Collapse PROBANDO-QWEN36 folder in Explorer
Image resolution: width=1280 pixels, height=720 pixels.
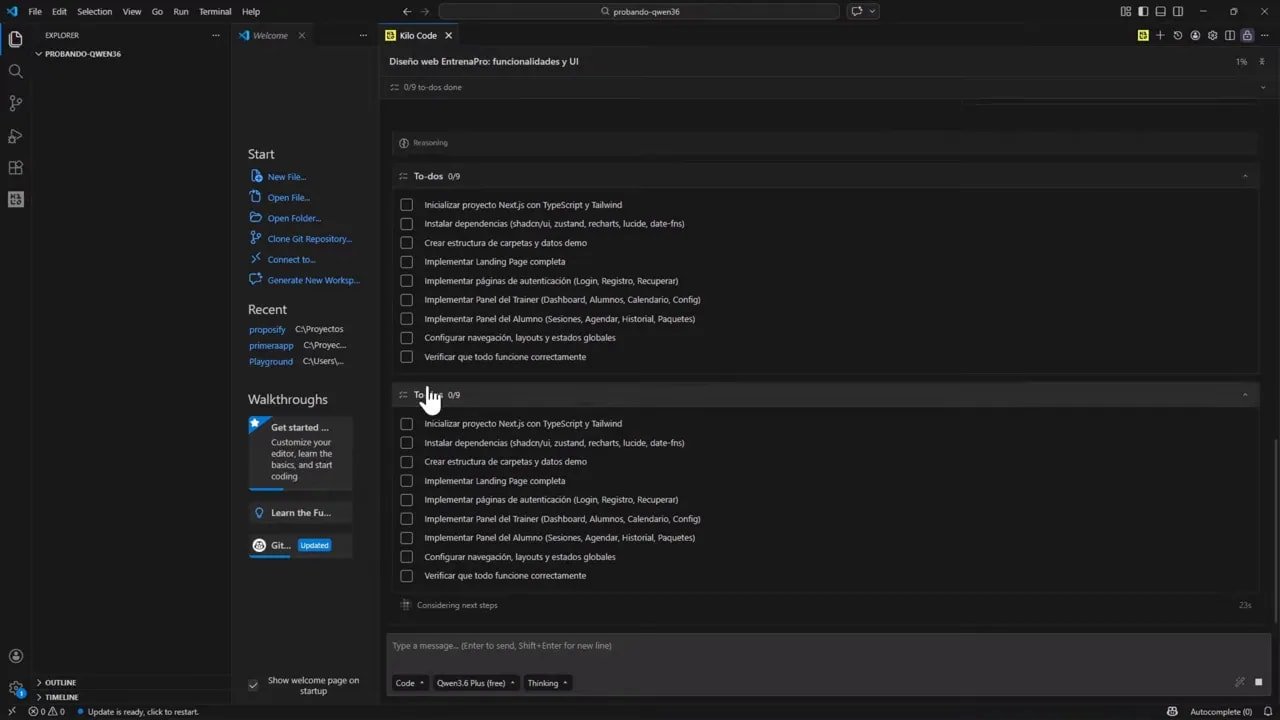[82, 54]
